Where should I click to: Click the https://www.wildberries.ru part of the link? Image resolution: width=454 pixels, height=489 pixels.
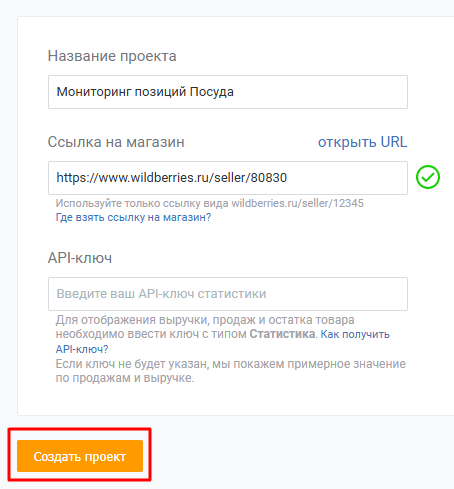coord(130,178)
